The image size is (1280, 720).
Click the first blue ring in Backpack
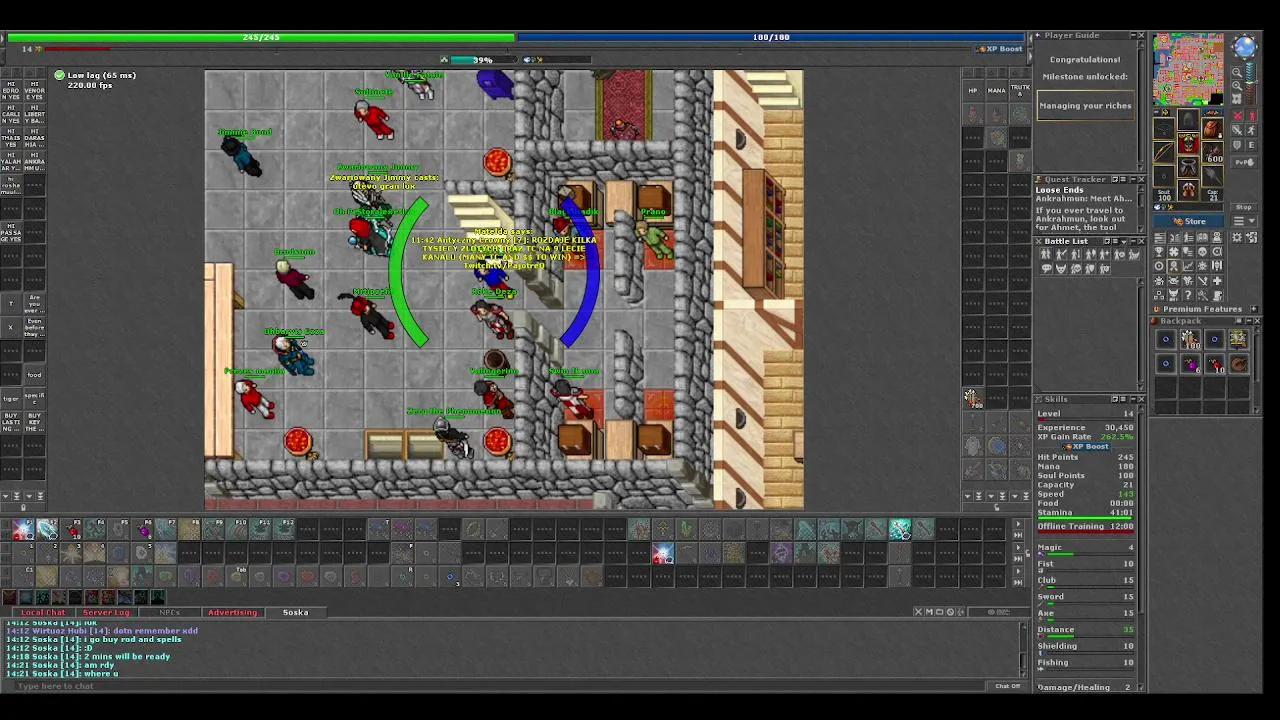pos(1165,340)
